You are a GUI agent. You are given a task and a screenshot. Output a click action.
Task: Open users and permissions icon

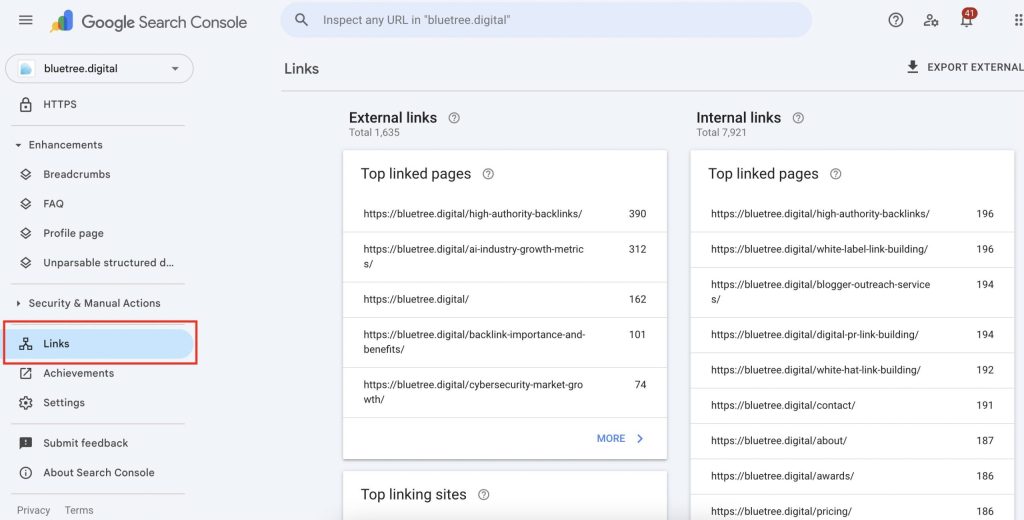pos(931,20)
